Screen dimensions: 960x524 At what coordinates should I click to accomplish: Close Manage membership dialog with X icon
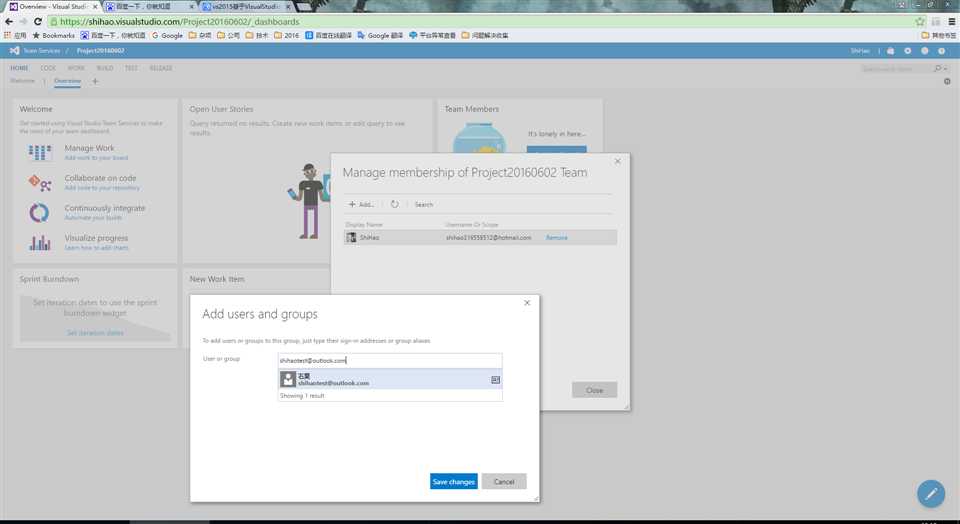point(617,162)
